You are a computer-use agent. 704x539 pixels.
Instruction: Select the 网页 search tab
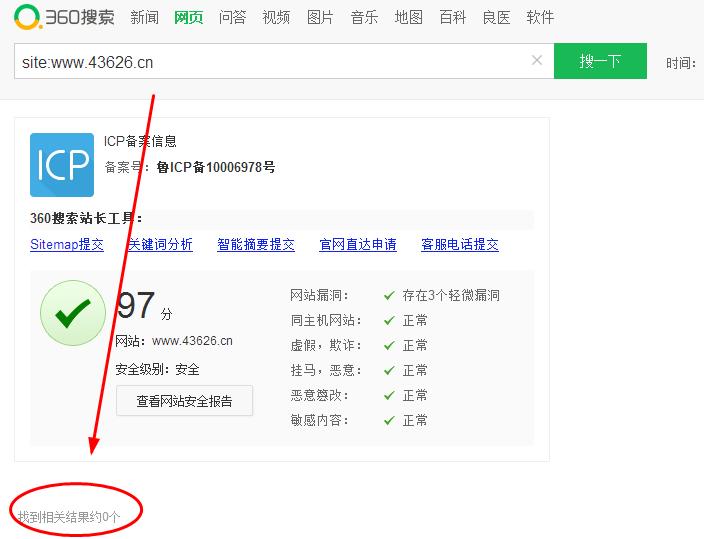[189, 18]
